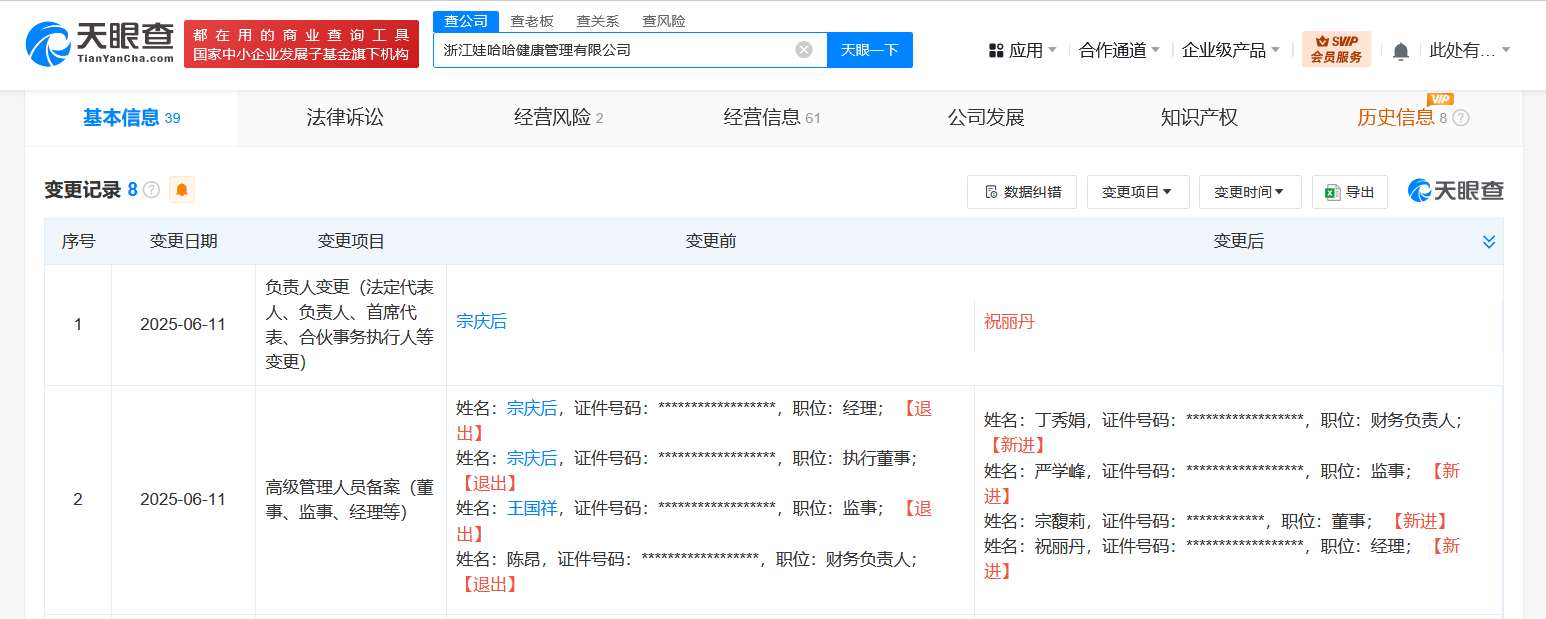Click the 2025-06-11 date in row 1
1546x619 pixels.
click(183, 325)
